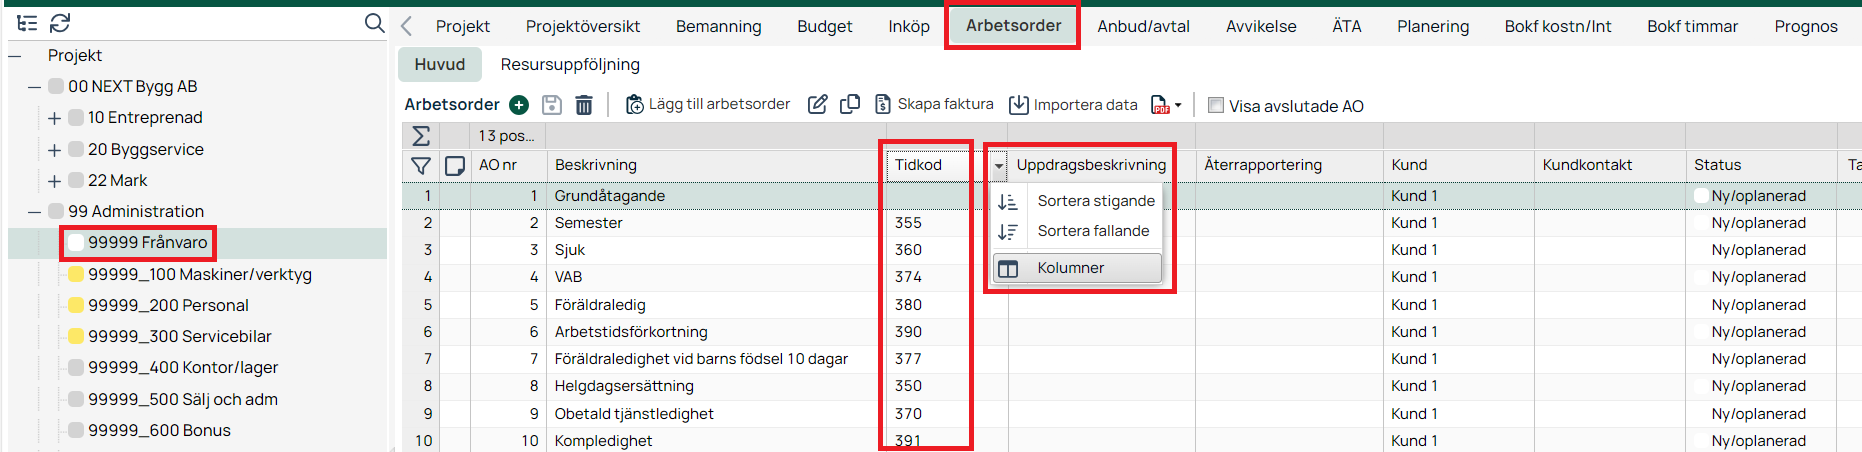Screen dimensions: 1862x452
Task: Toggle the tree view icon in sidebar
Action: (27, 23)
